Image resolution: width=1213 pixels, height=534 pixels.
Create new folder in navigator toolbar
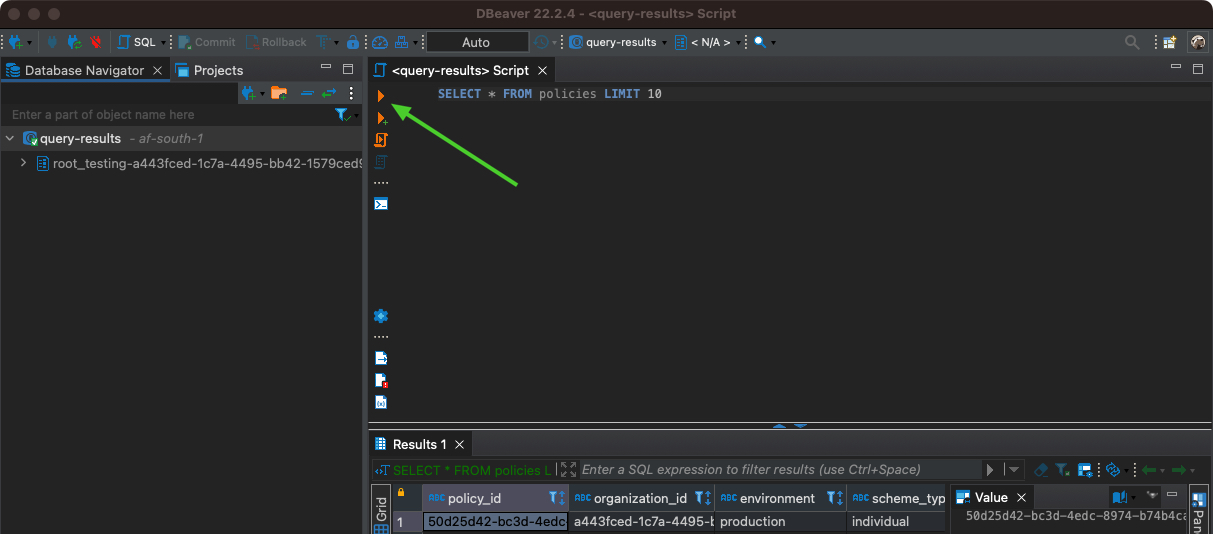tap(279, 93)
